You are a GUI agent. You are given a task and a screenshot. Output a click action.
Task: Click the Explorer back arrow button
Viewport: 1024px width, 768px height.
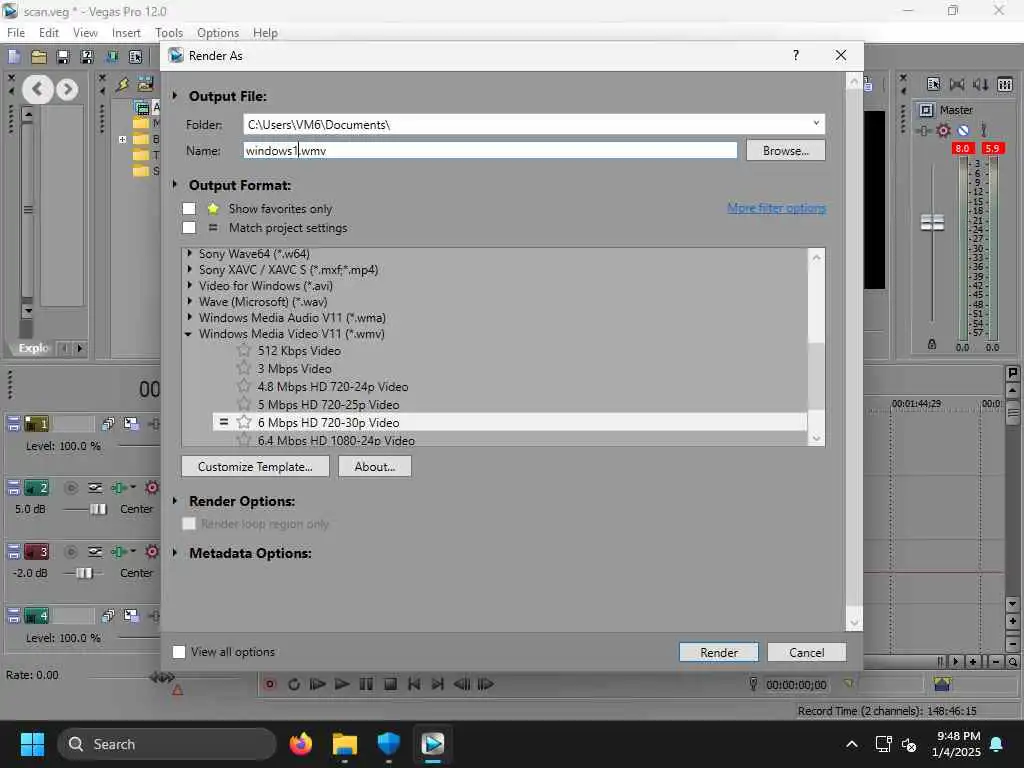pos(38,89)
